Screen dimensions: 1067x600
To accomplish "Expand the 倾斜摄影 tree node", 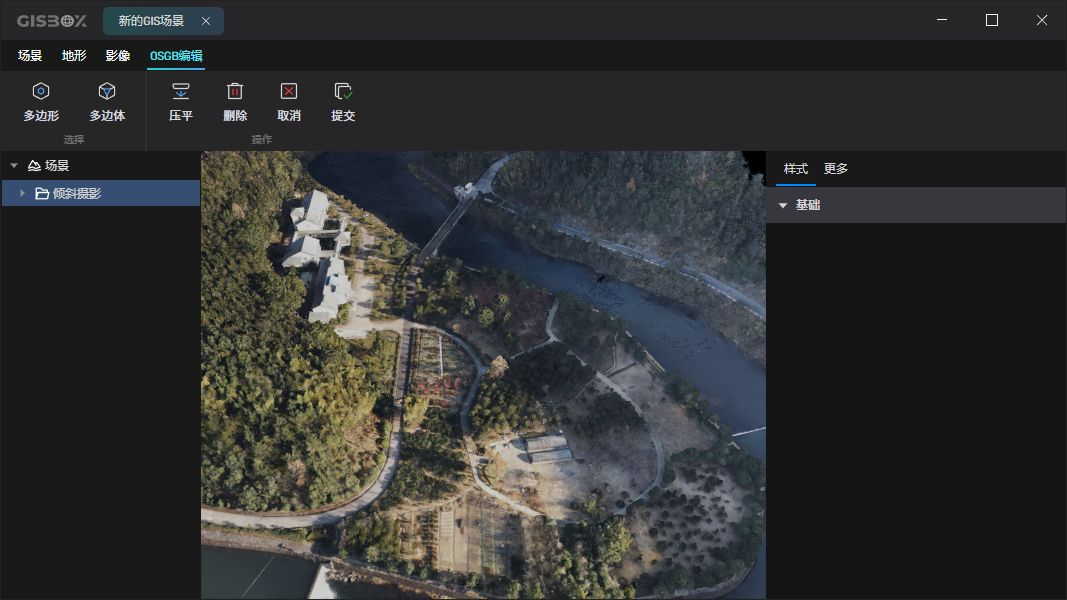I will [x=24, y=193].
